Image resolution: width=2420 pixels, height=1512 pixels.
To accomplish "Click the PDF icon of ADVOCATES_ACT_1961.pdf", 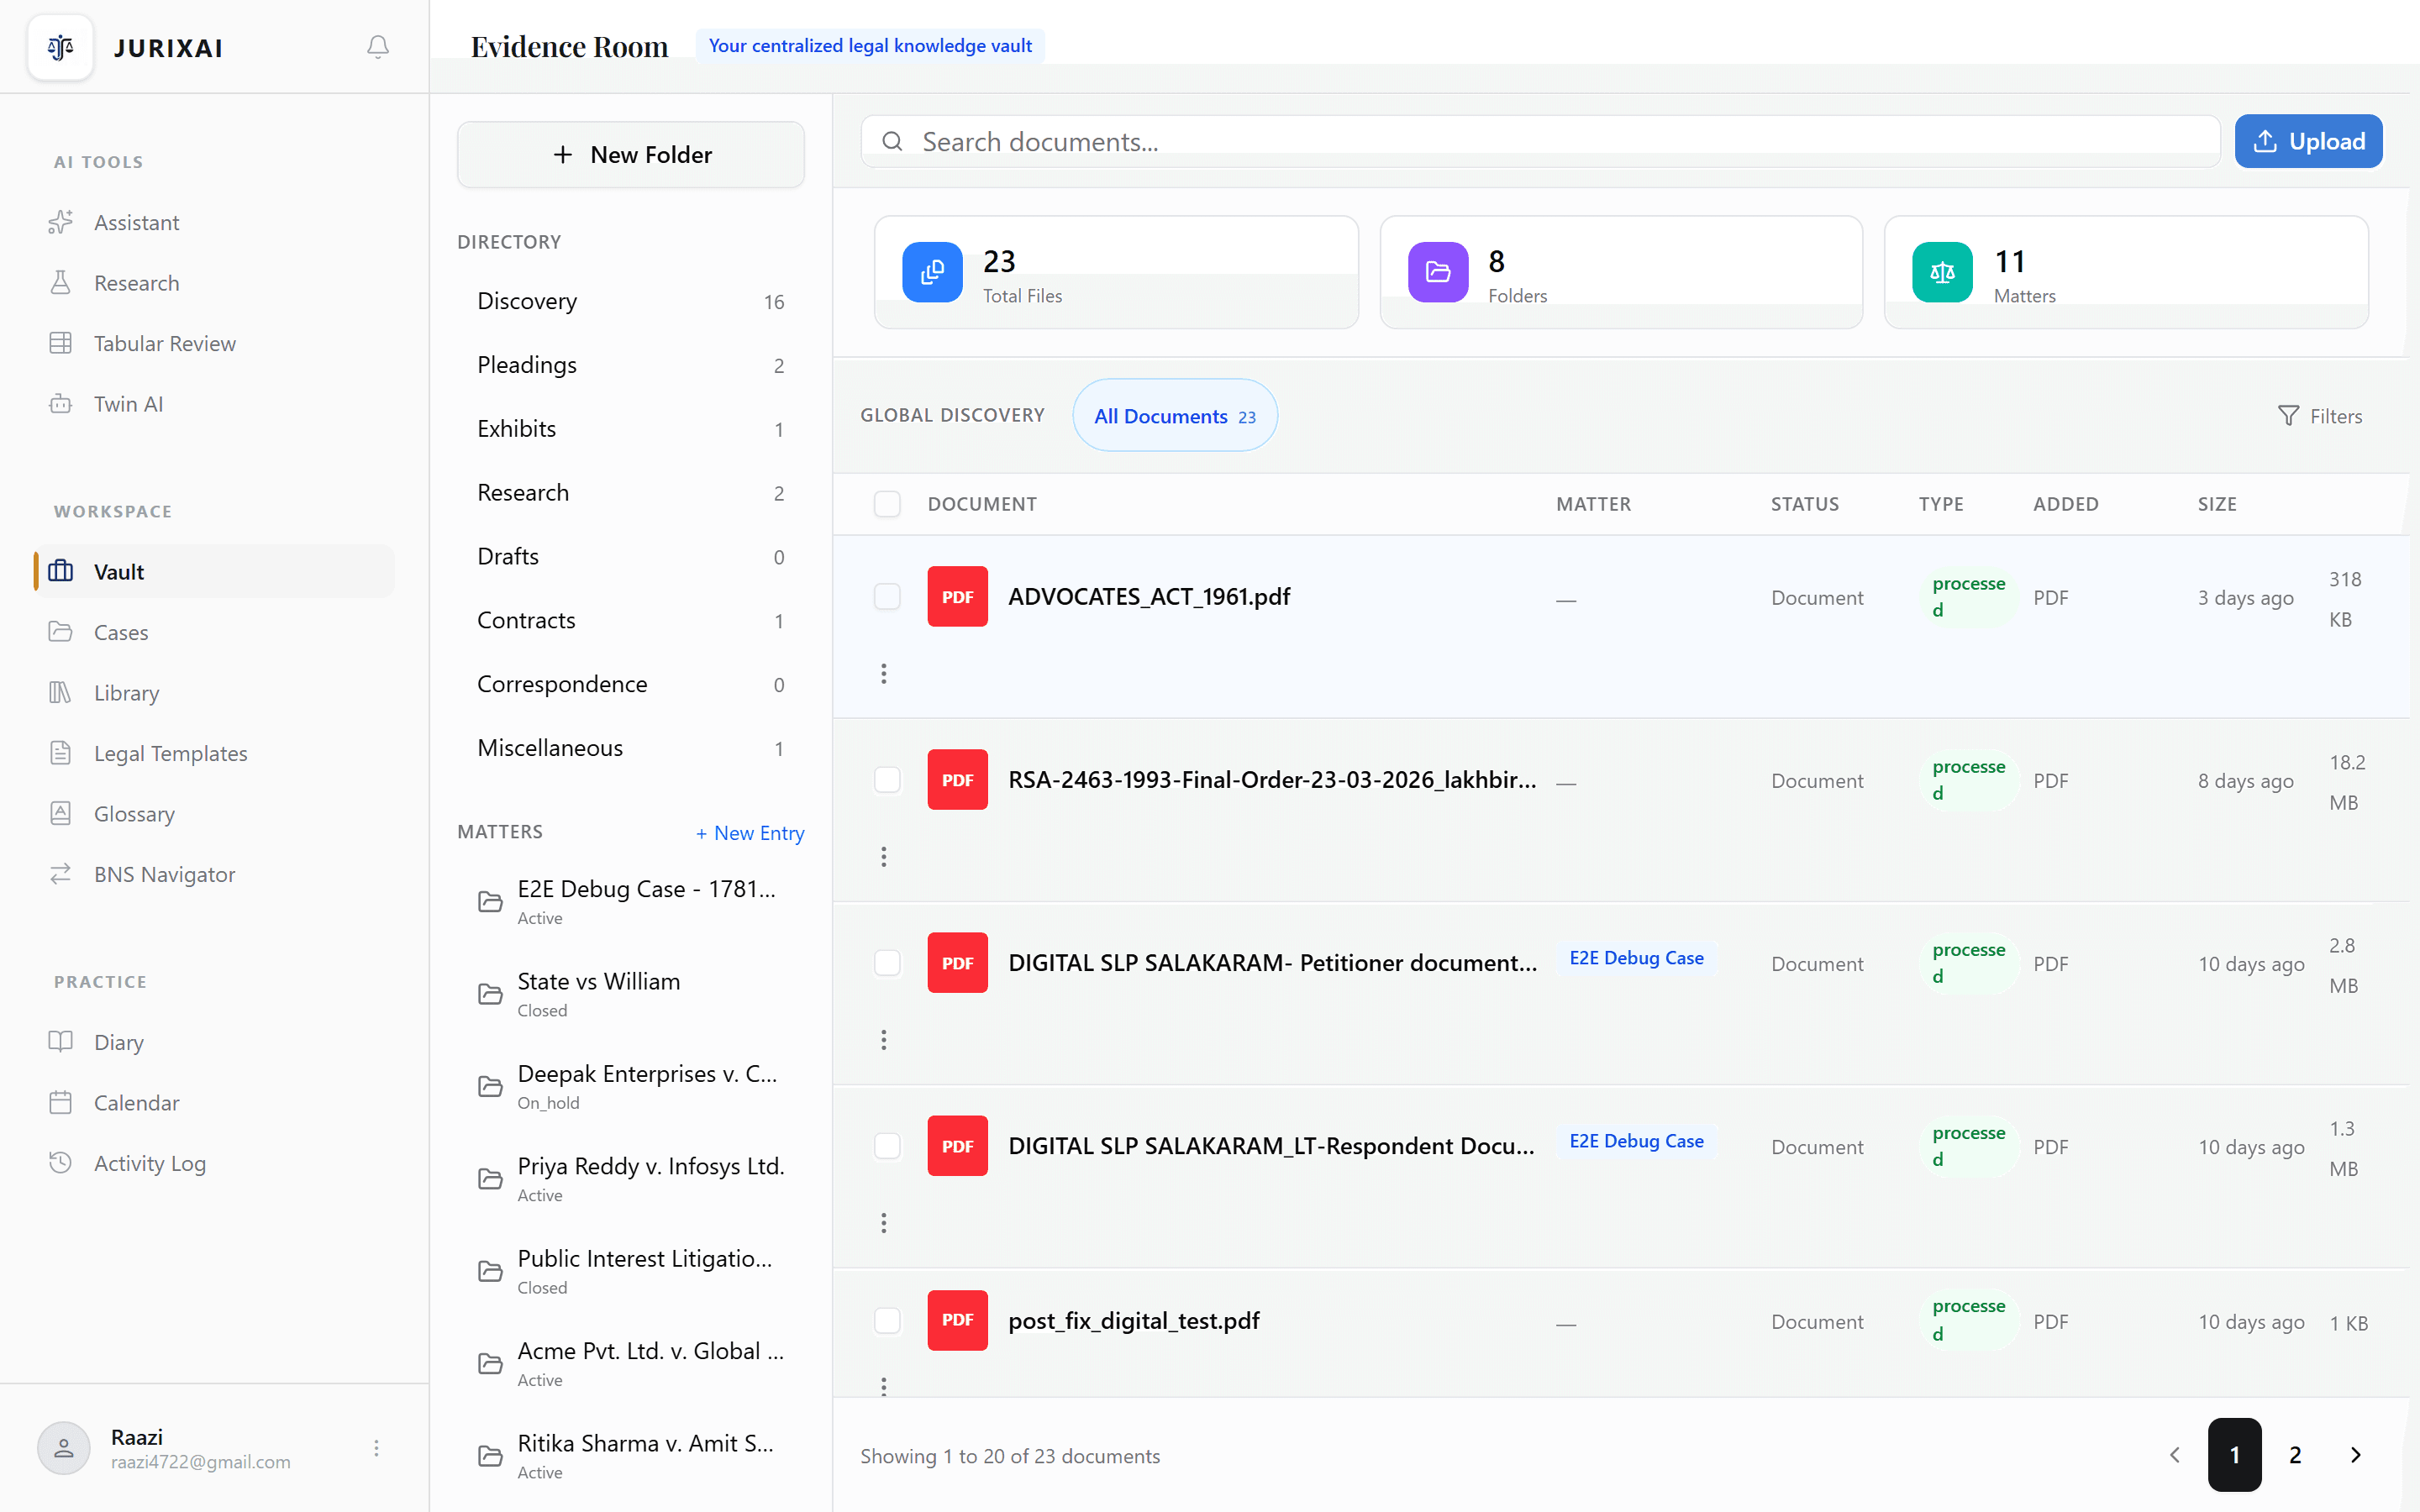I will coord(957,597).
